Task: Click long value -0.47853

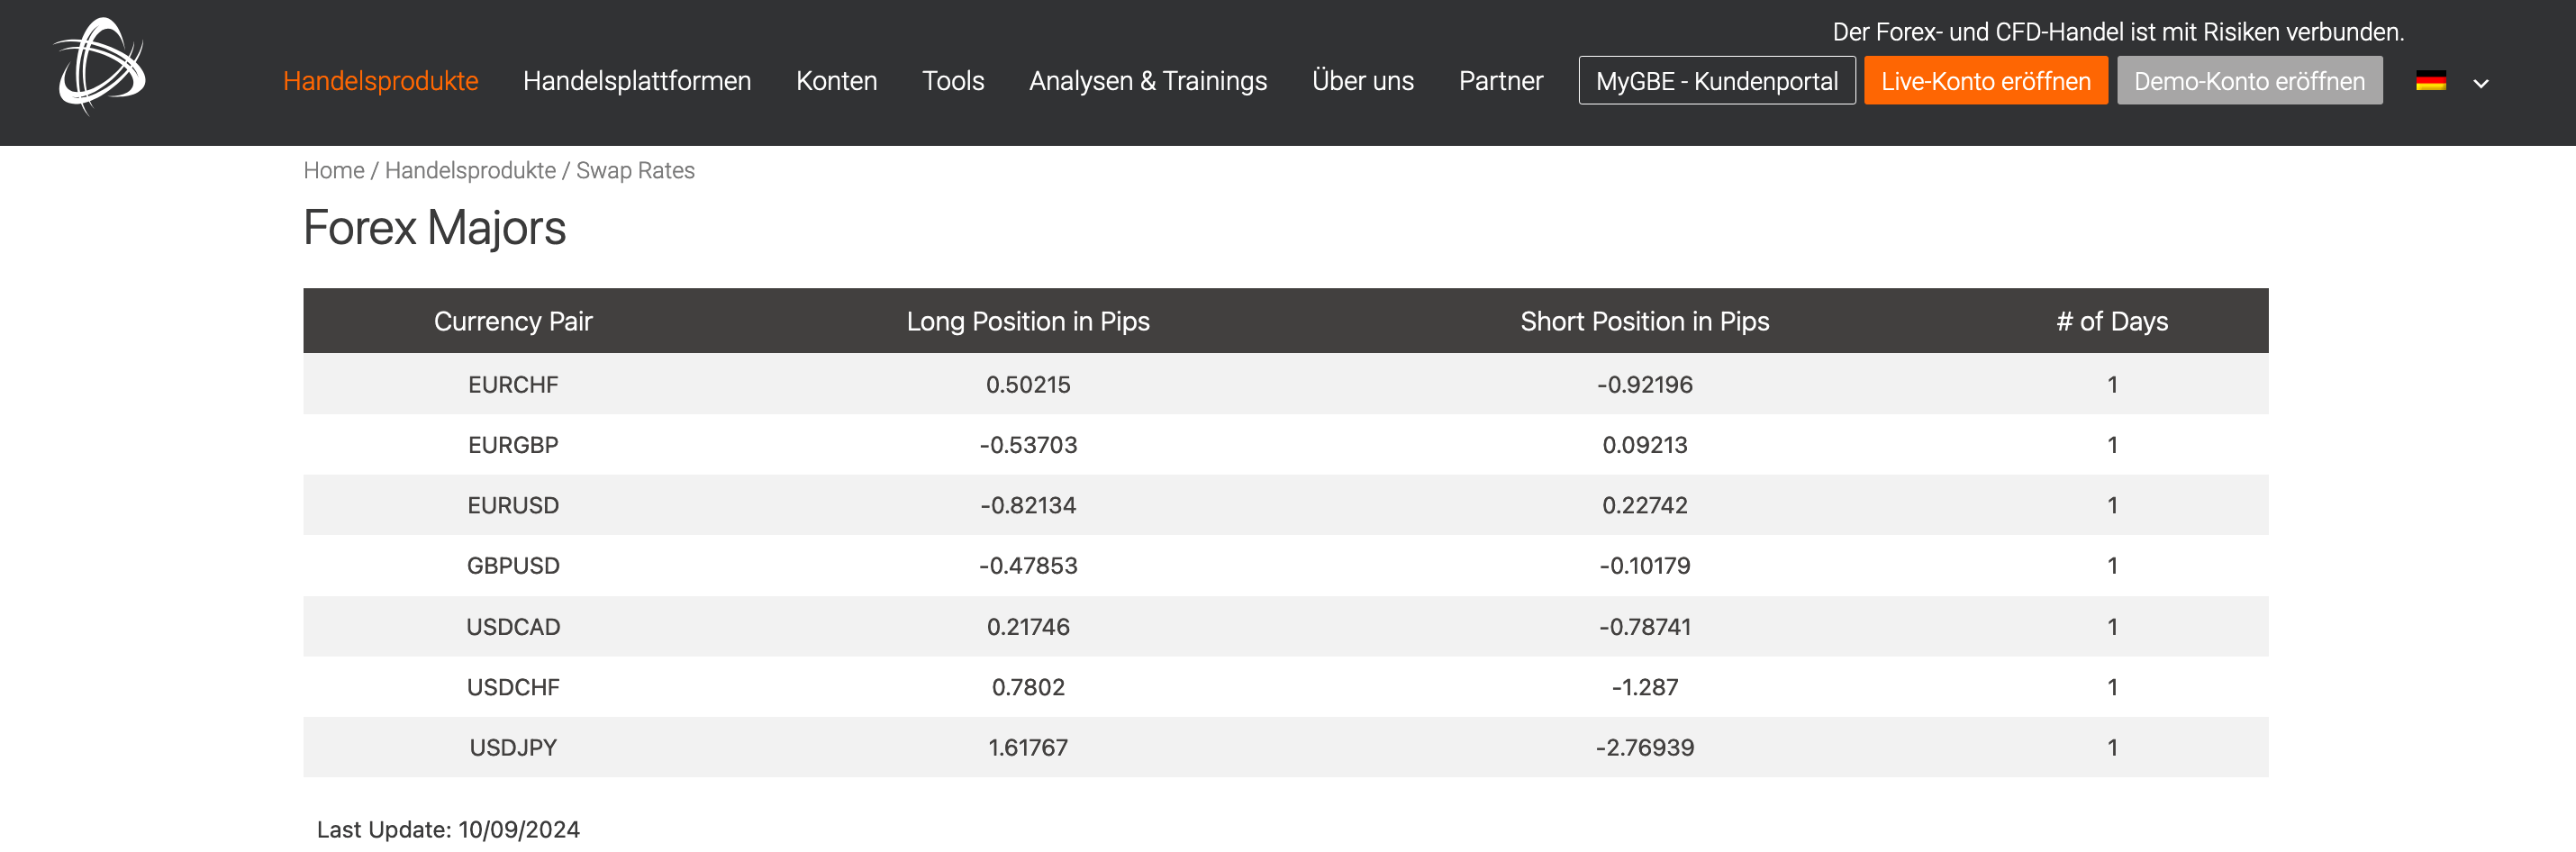Action: (x=1028, y=566)
